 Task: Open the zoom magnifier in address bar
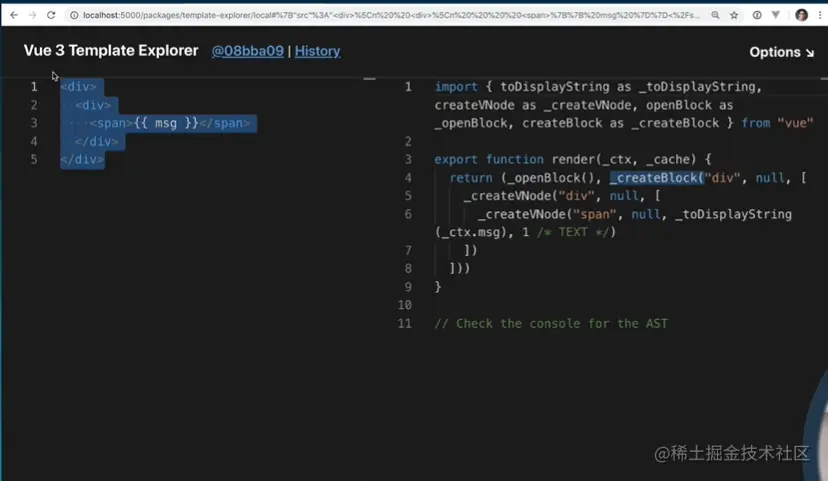tap(715, 15)
